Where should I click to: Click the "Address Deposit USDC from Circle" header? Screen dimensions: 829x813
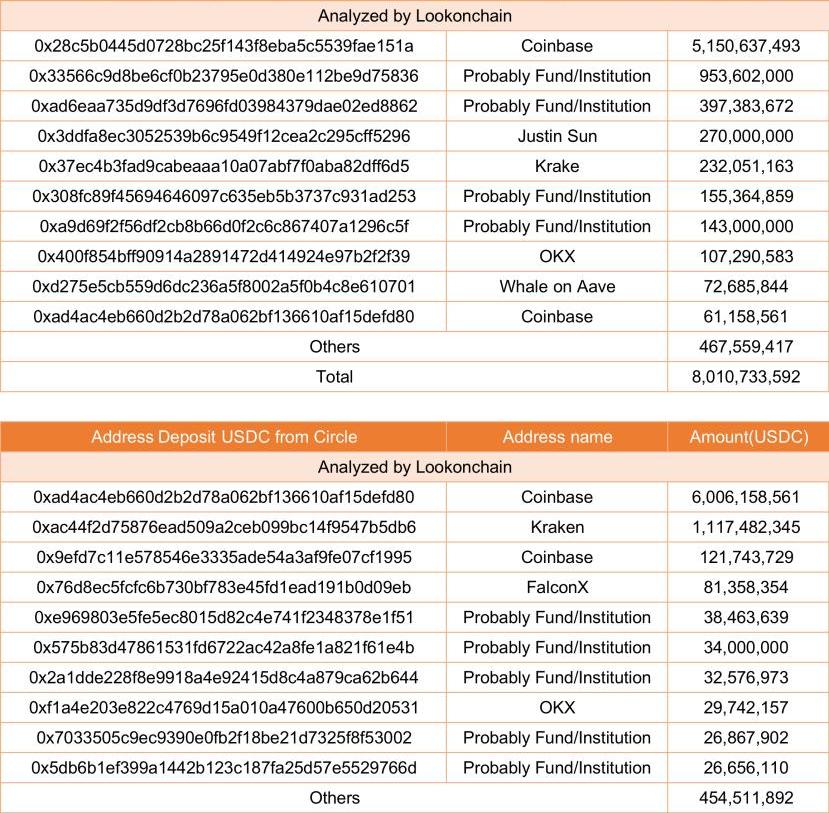point(223,437)
